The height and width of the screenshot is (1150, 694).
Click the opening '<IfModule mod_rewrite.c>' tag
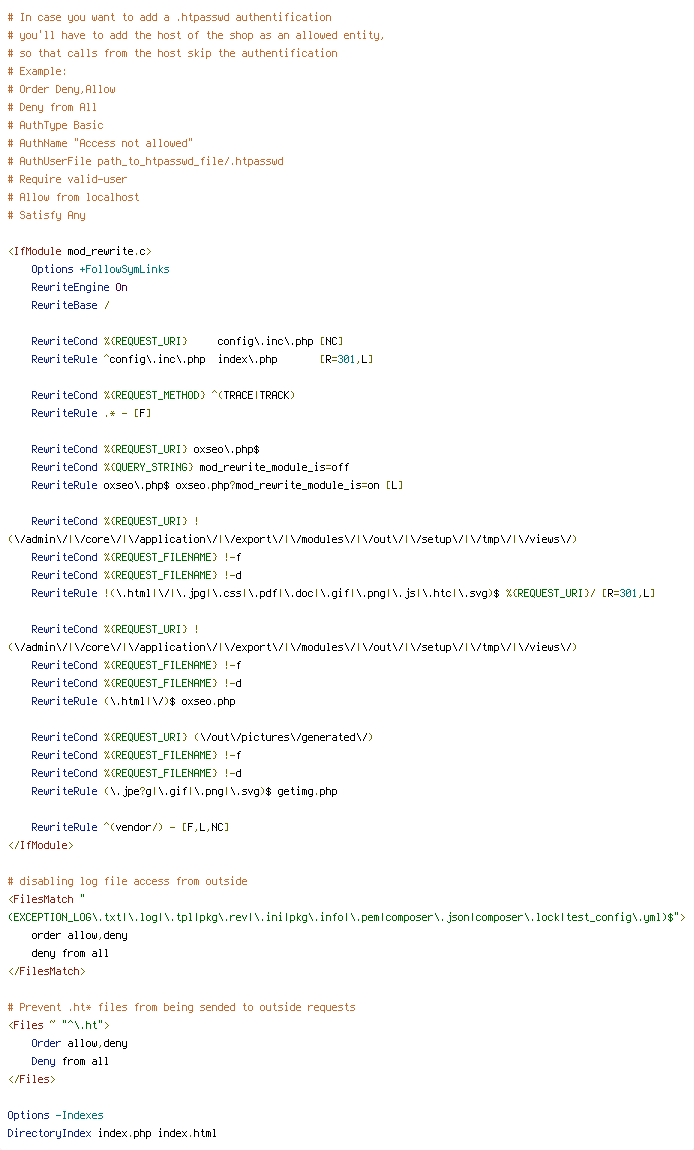pyautogui.click(x=80, y=251)
